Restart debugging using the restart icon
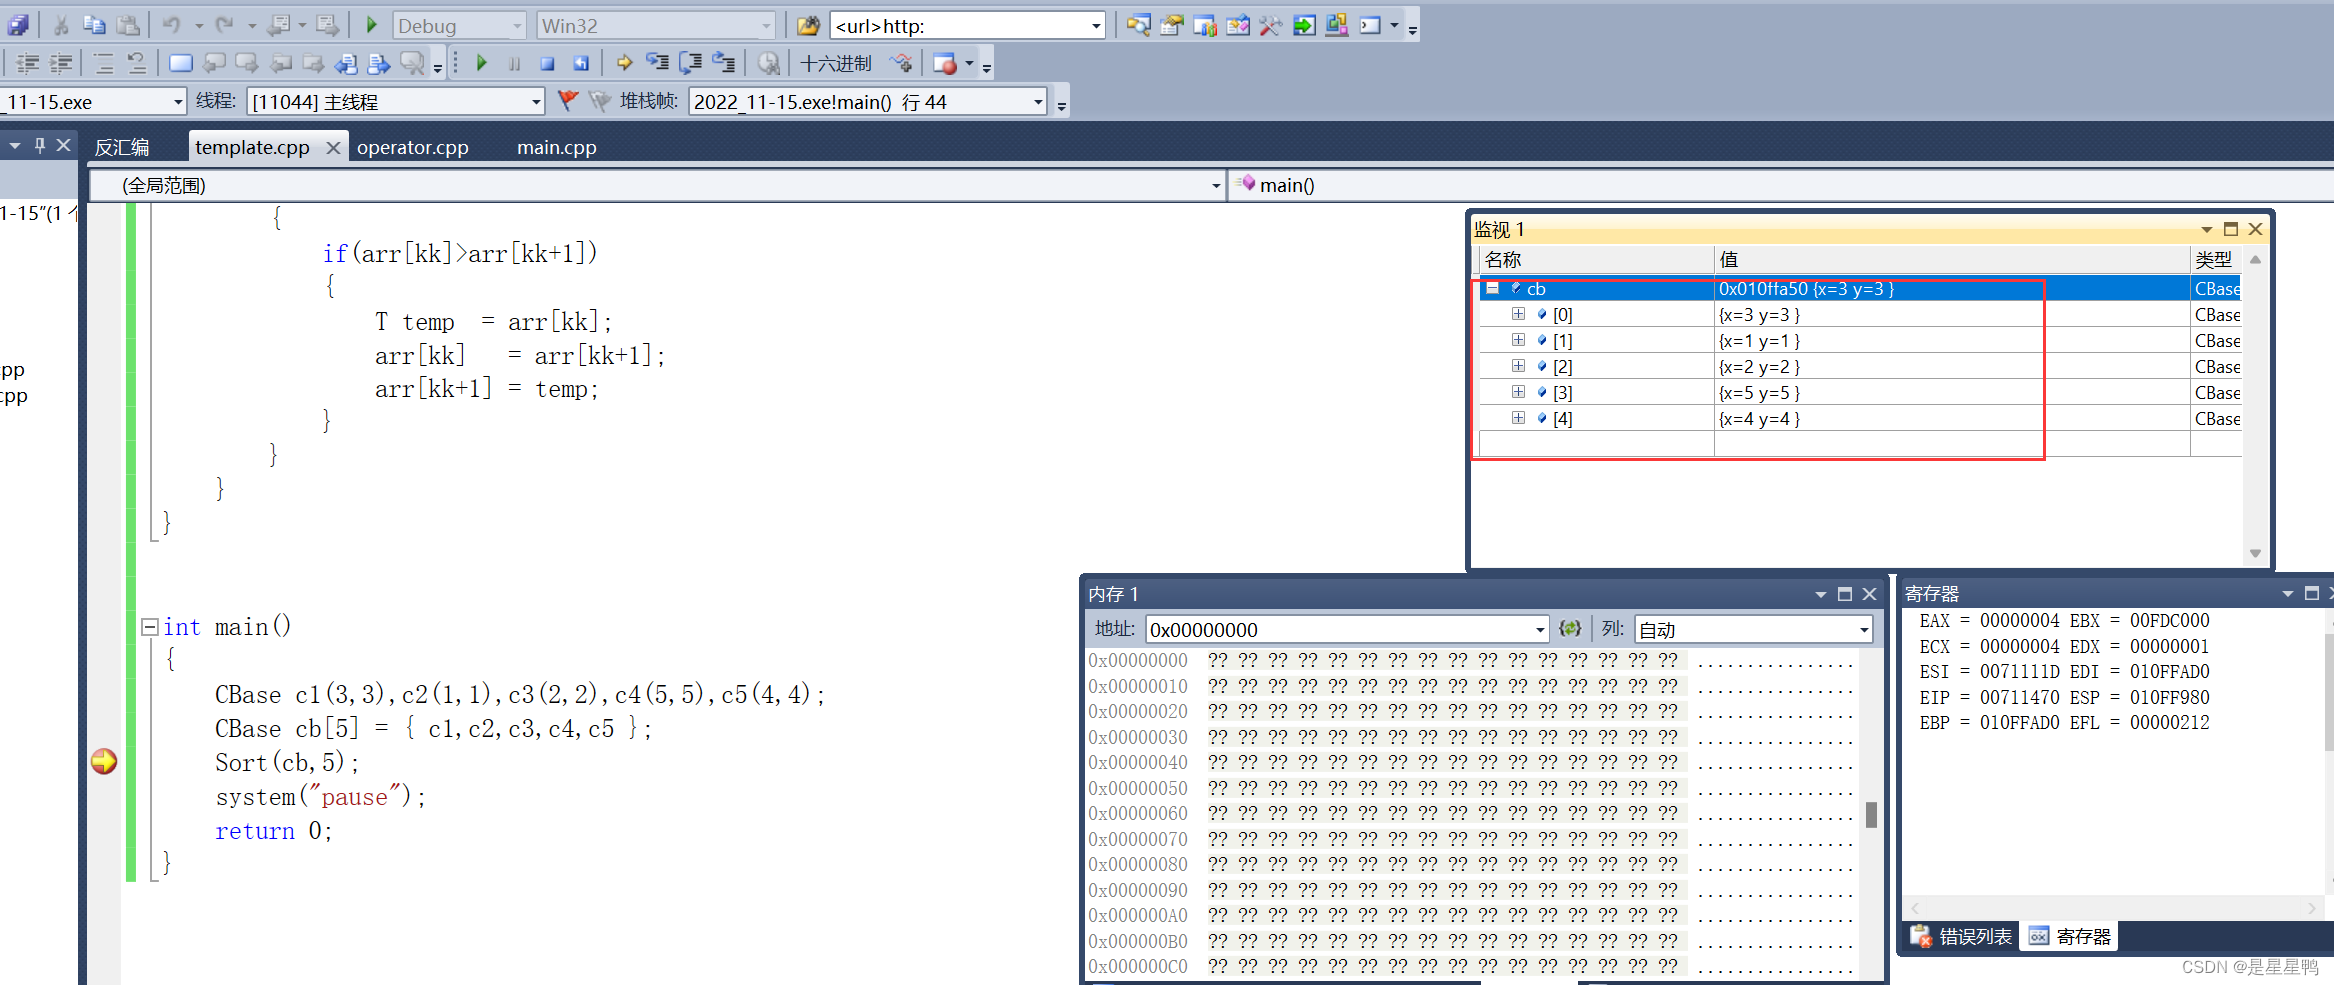The image size is (2334, 985). 581,62
